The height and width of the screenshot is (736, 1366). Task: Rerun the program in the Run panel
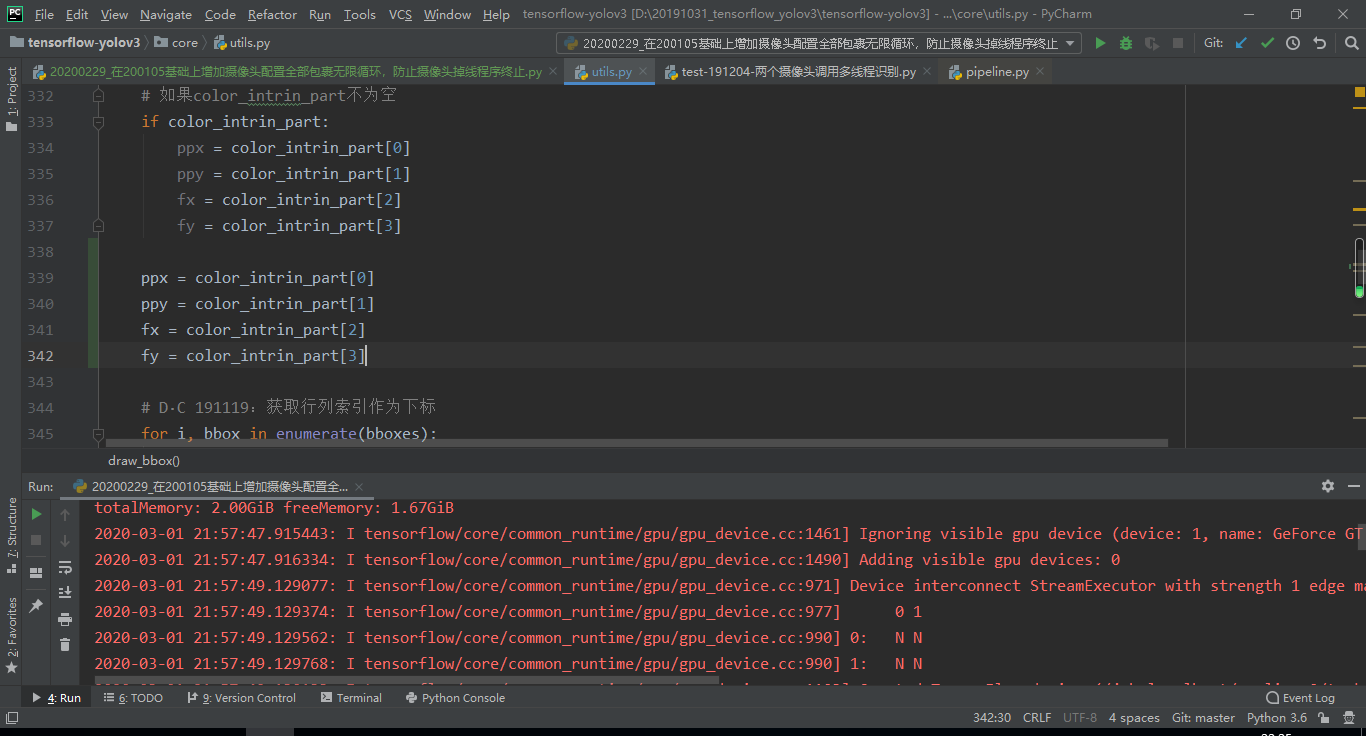tap(37, 513)
